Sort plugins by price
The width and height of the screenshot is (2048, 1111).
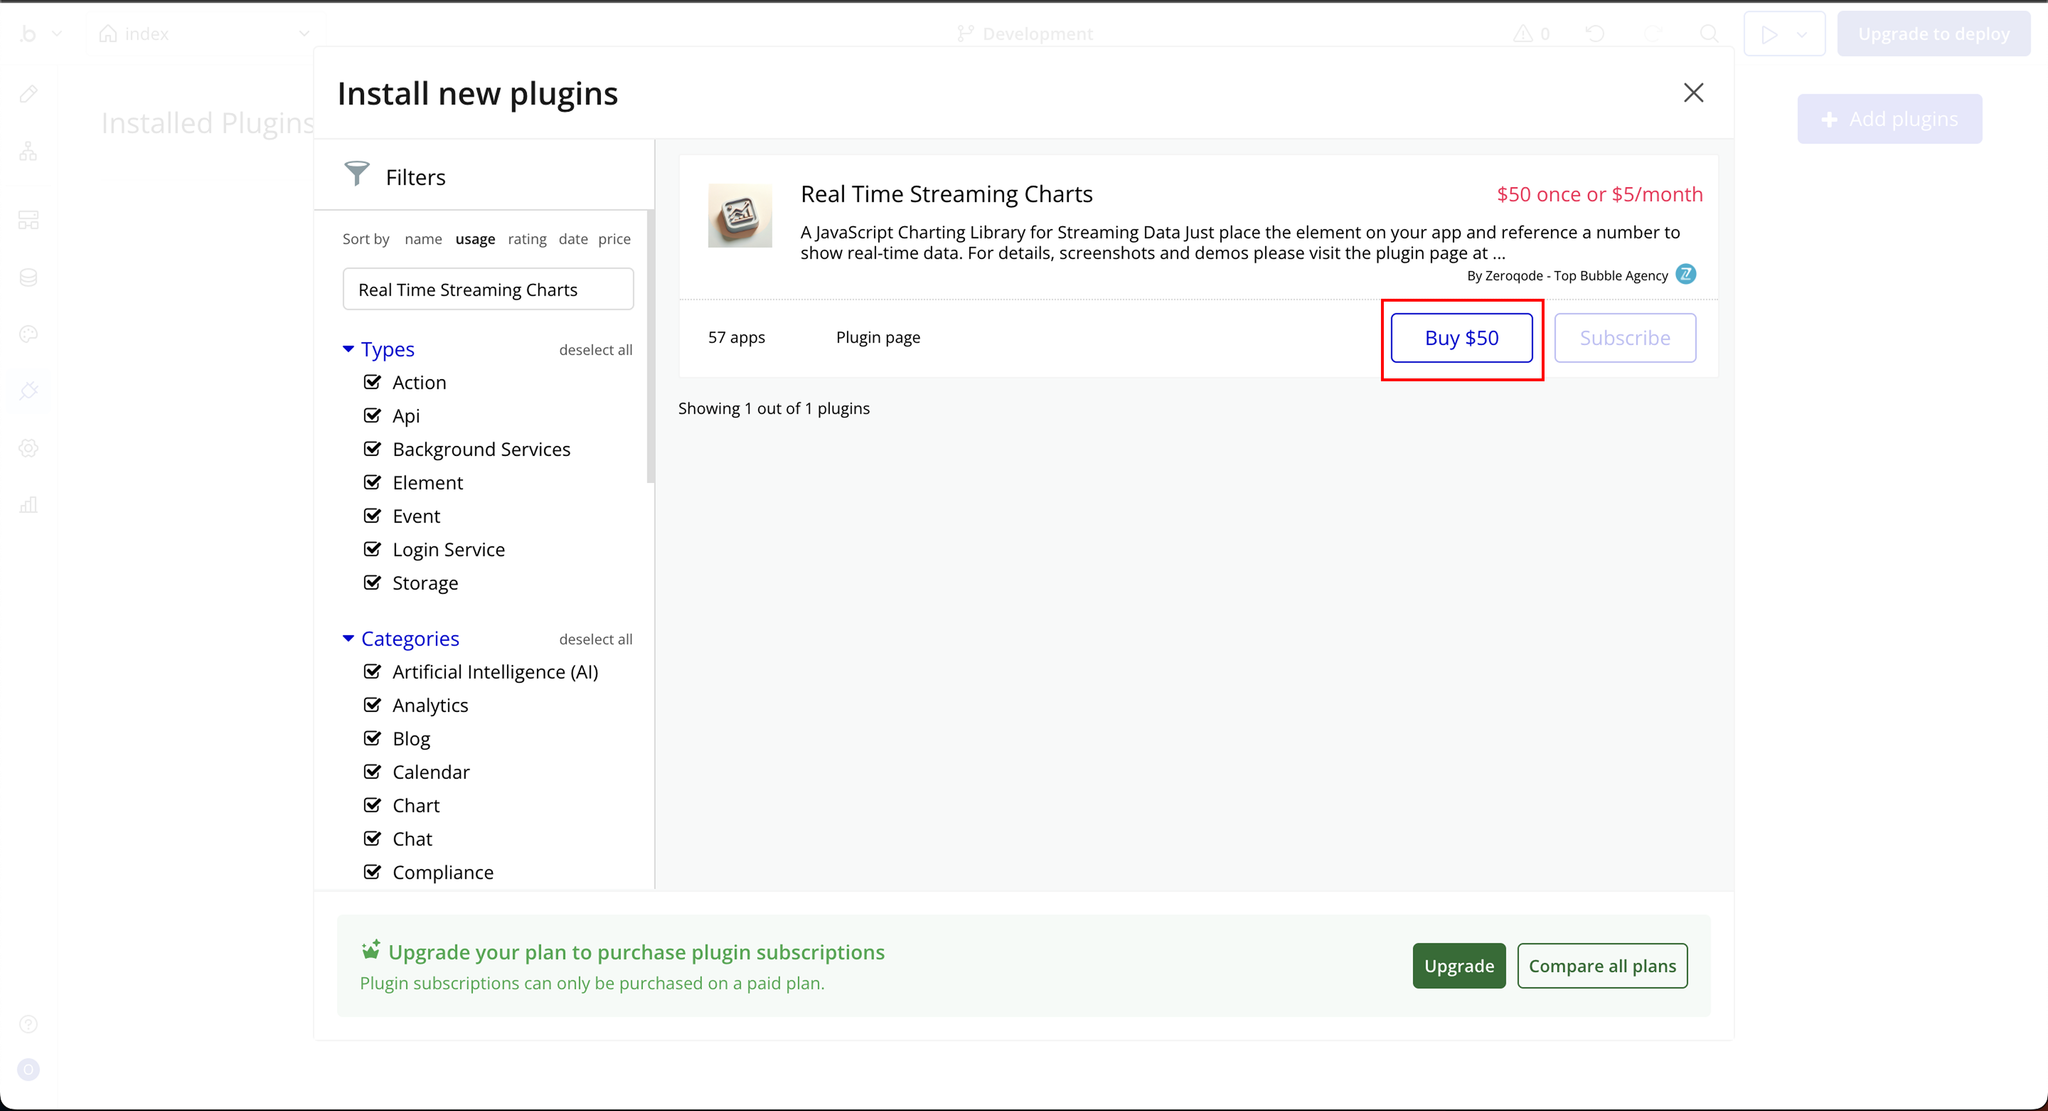(614, 239)
